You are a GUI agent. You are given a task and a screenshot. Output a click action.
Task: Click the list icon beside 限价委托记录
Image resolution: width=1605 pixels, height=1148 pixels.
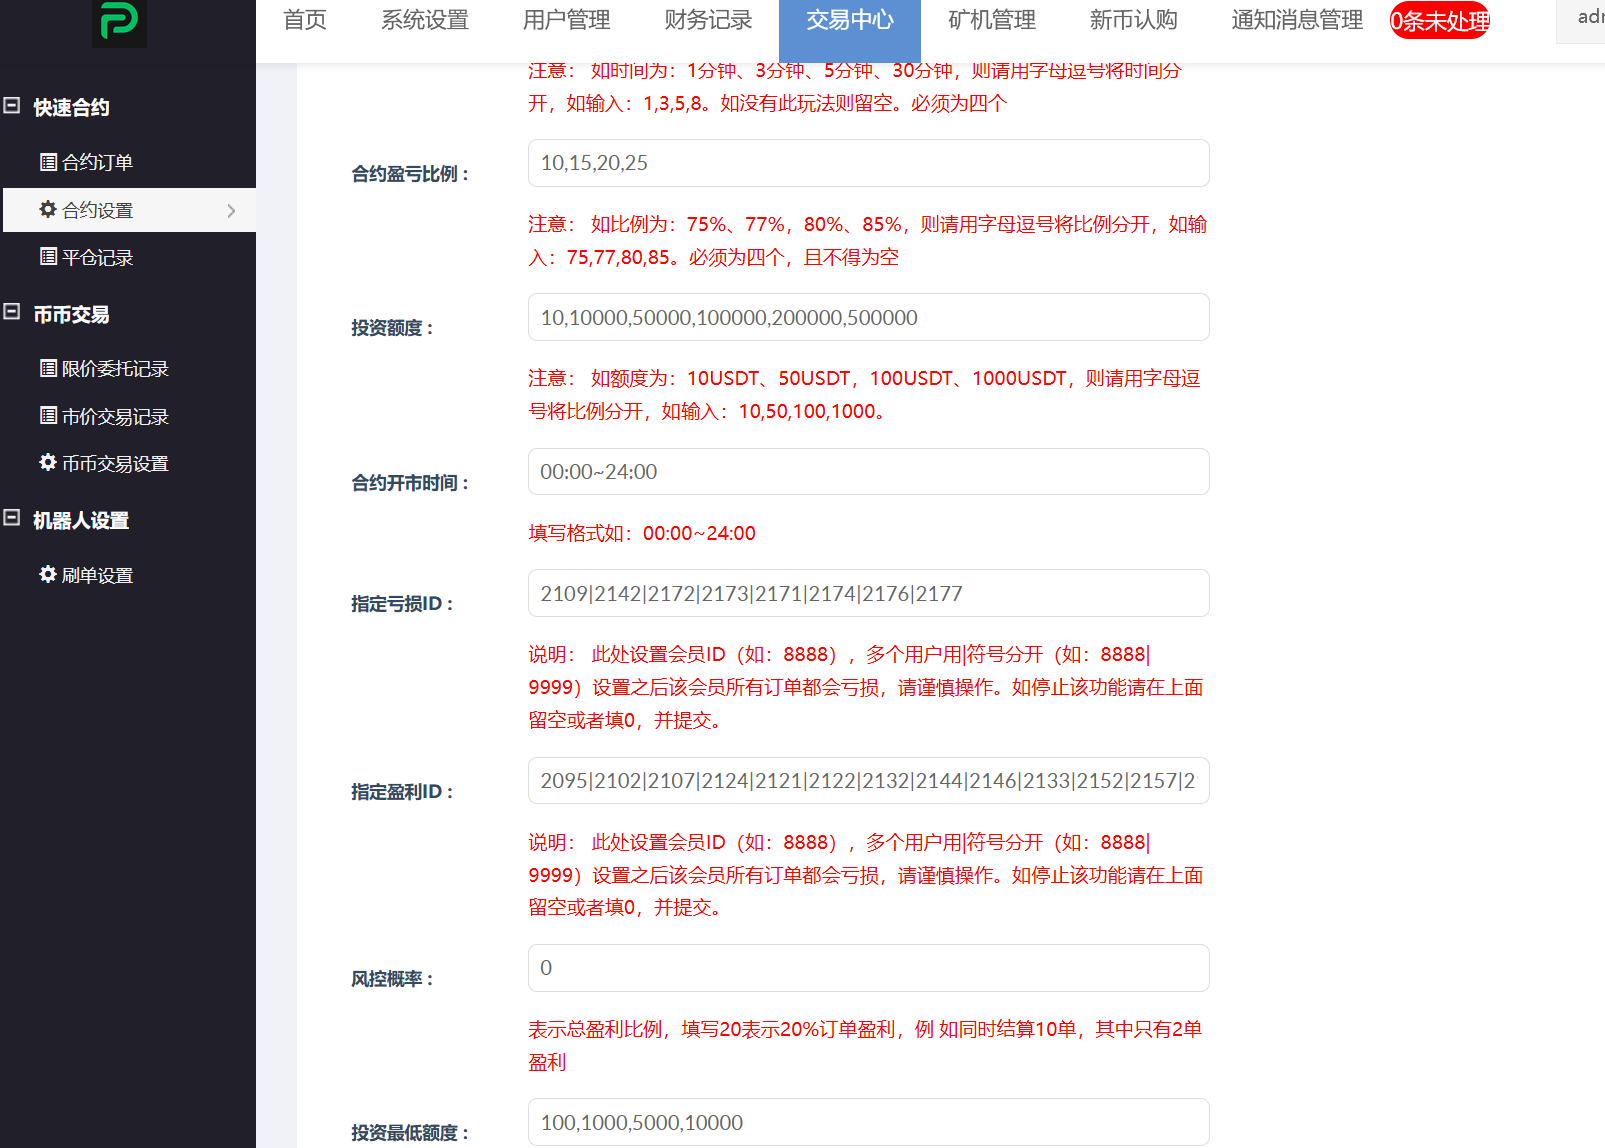[x=48, y=368]
